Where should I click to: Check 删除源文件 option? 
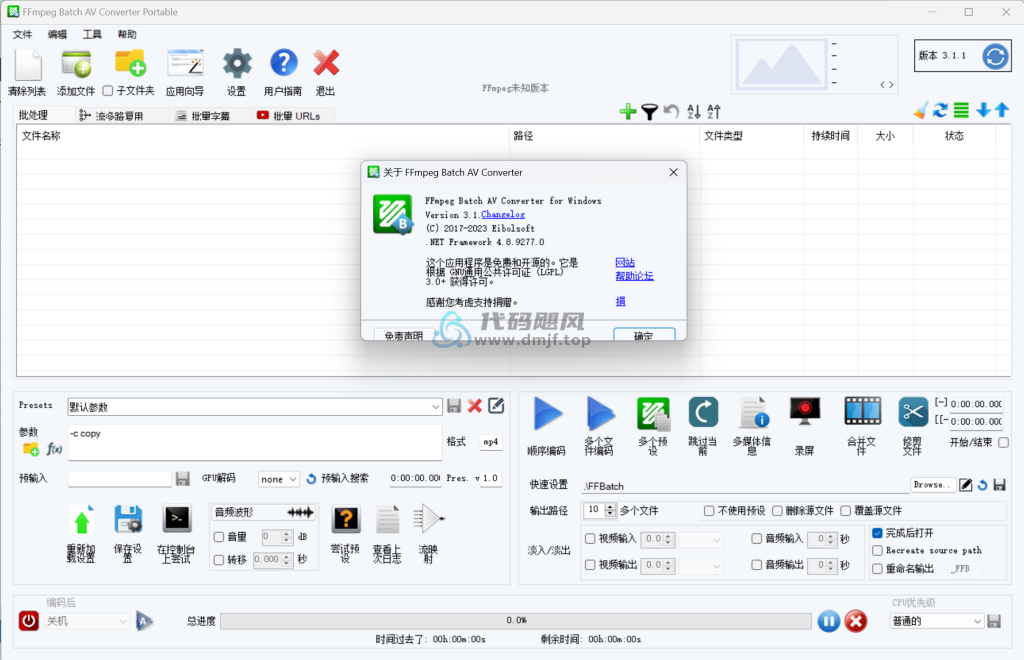pos(777,511)
